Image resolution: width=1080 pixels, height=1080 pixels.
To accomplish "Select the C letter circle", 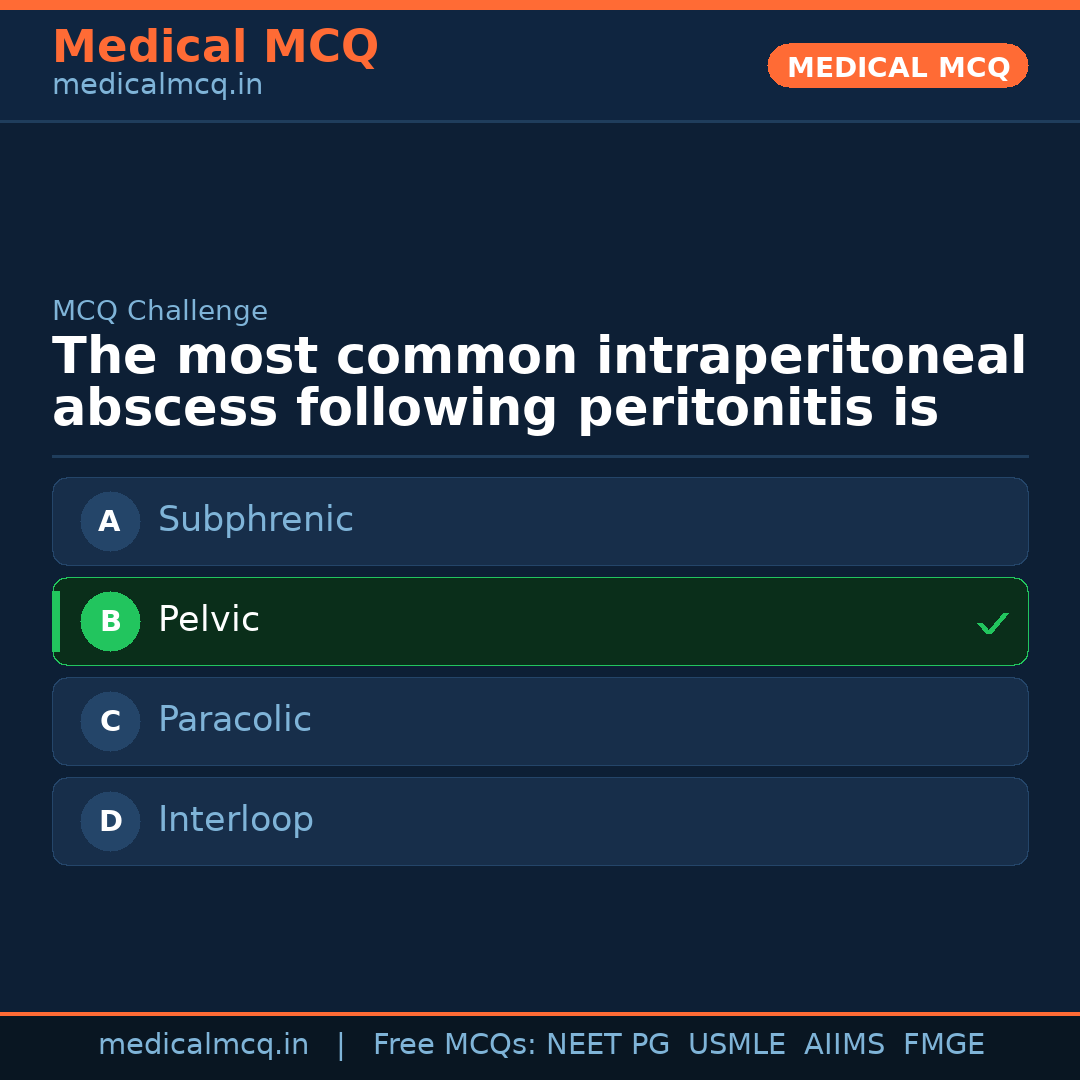I will [110, 721].
